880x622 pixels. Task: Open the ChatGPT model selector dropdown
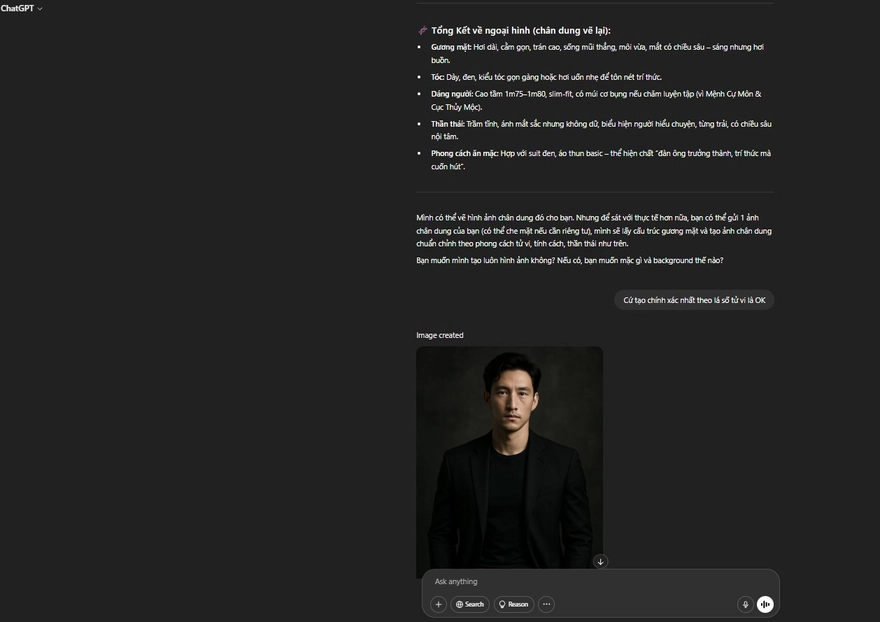(22, 8)
